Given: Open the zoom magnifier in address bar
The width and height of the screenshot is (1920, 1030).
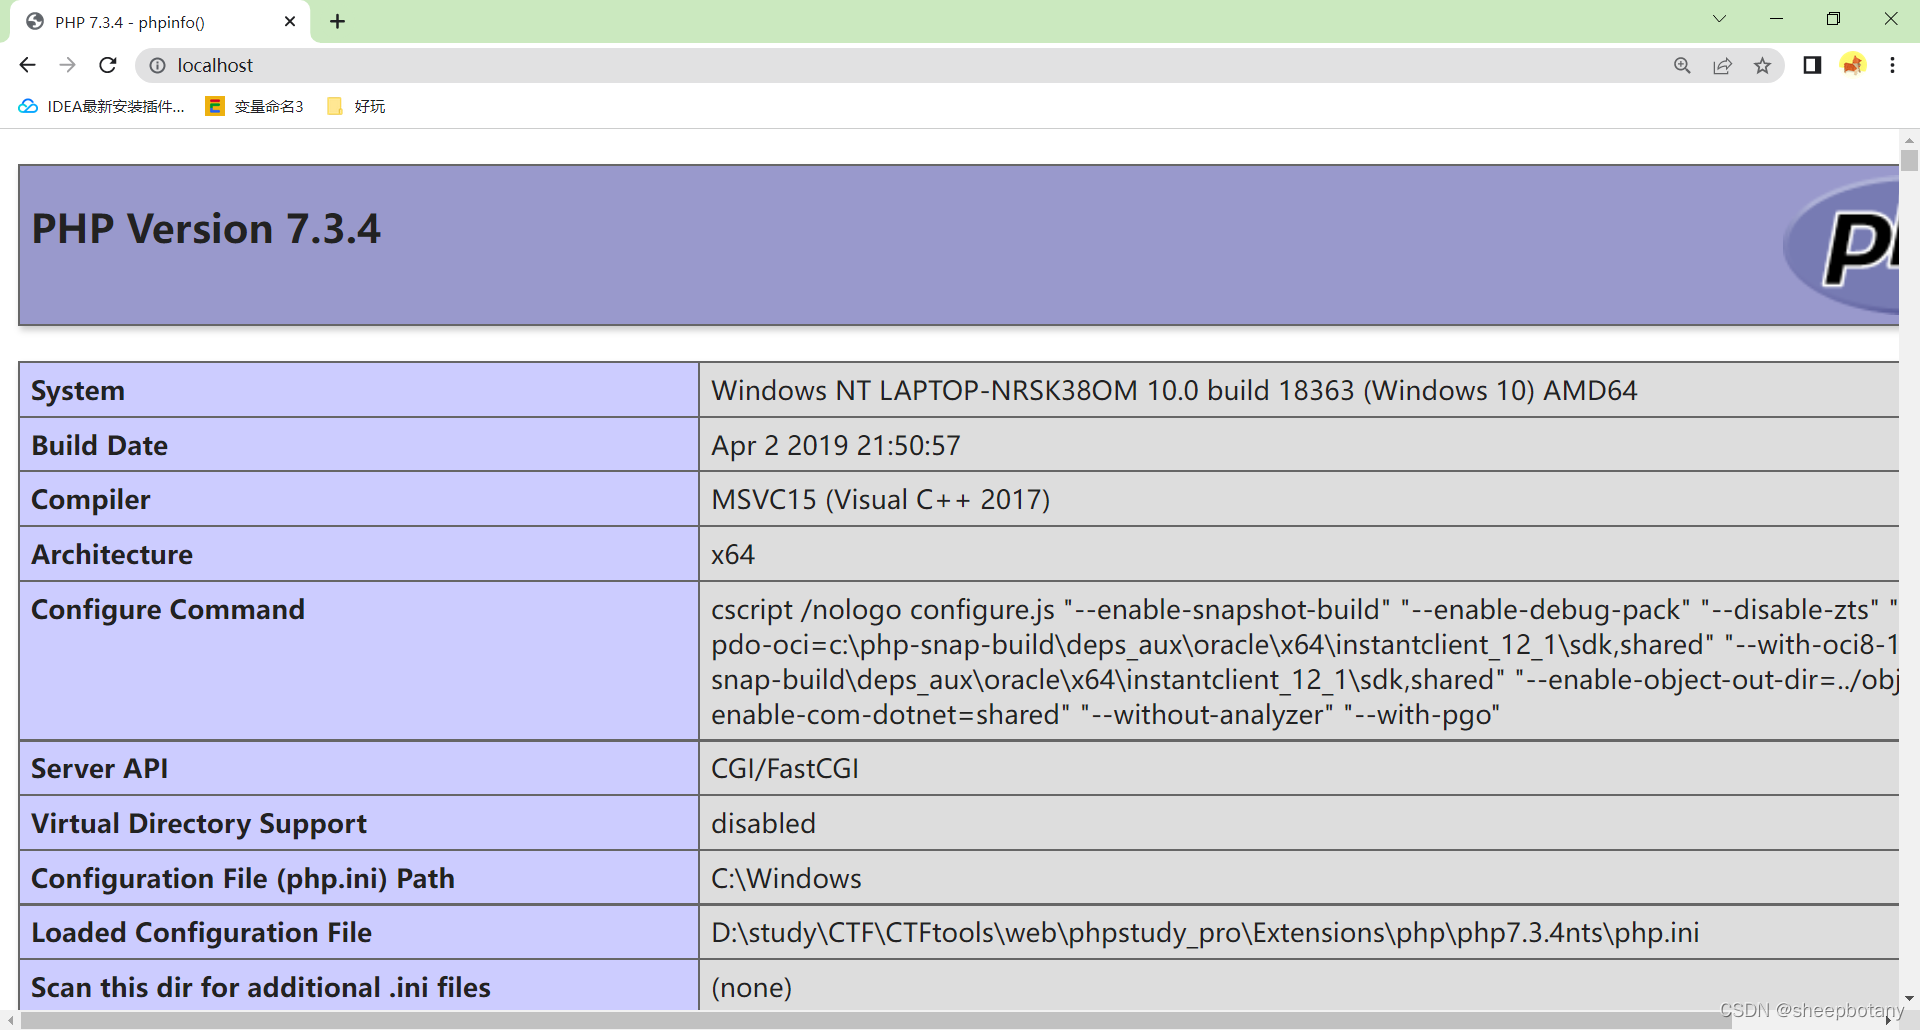Looking at the screenshot, I should click(x=1682, y=65).
